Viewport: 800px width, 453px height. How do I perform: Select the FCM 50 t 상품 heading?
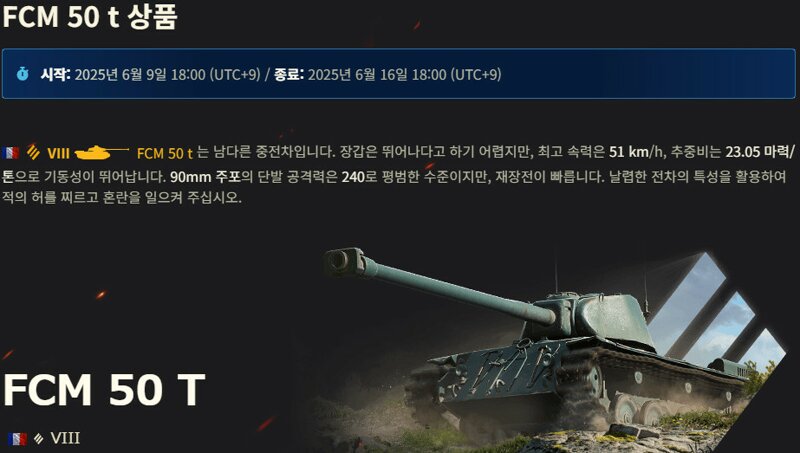90,16
